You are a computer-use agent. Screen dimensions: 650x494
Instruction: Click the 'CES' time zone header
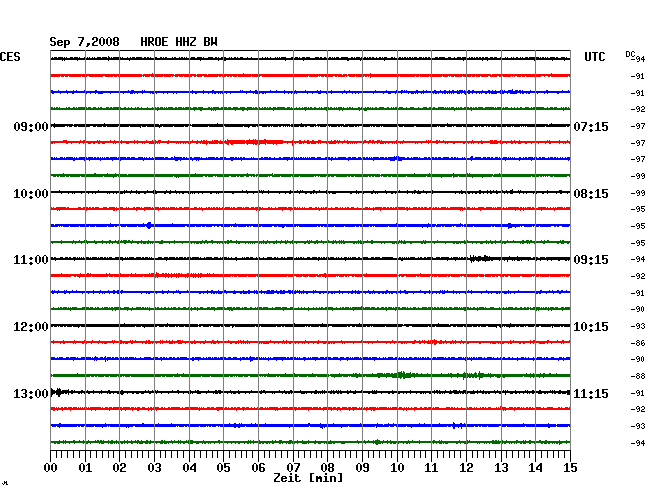[10, 57]
